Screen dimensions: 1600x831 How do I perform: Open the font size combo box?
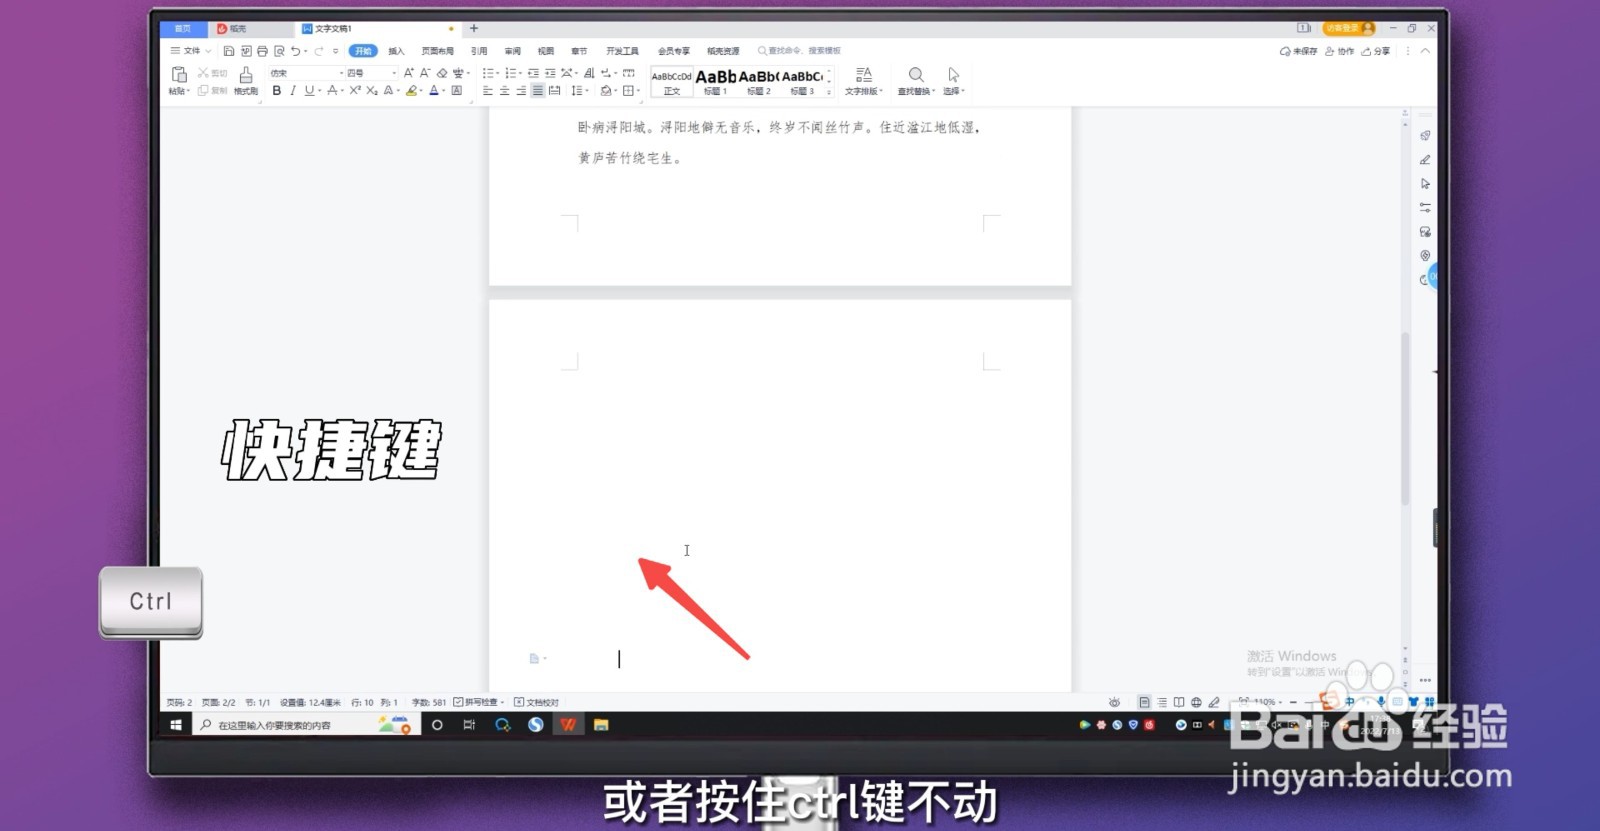click(x=371, y=73)
